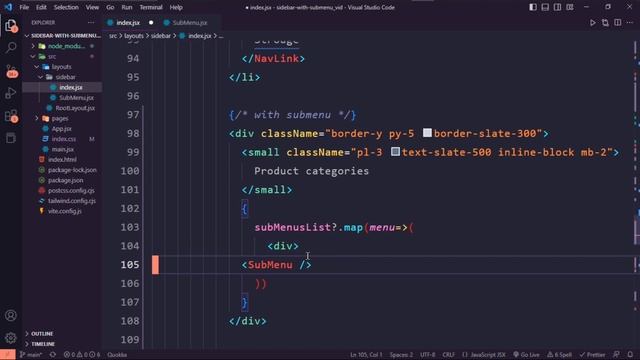Click text-slate-500 color swatch
This screenshot has width=640, height=360.
coord(395,151)
